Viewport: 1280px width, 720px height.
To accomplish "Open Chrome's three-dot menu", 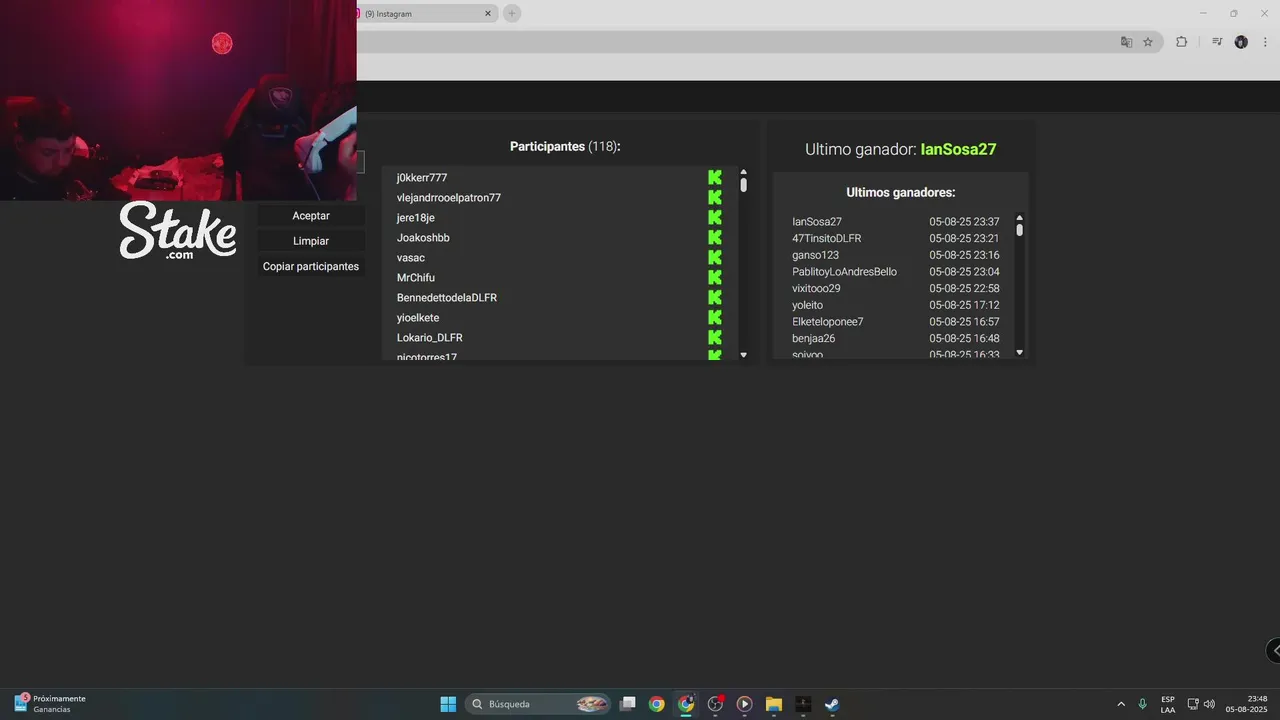I will [x=1265, y=42].
